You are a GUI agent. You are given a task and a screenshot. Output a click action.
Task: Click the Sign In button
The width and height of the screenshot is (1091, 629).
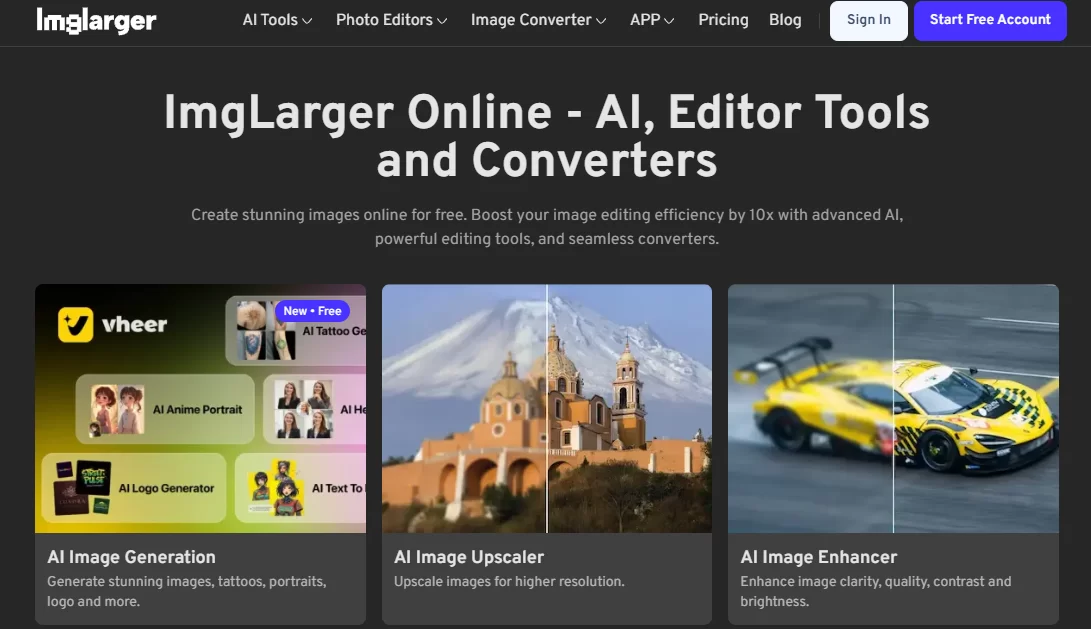(868, 20)
